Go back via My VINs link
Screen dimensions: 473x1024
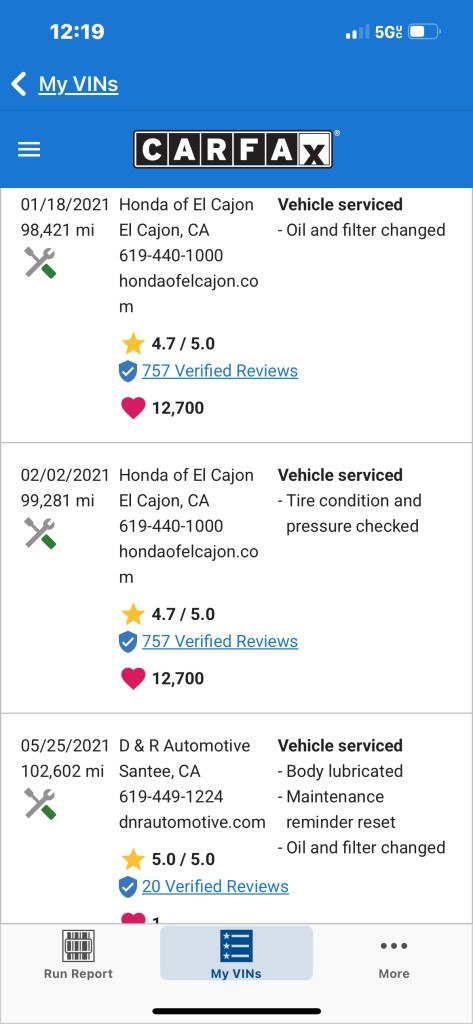78,84
